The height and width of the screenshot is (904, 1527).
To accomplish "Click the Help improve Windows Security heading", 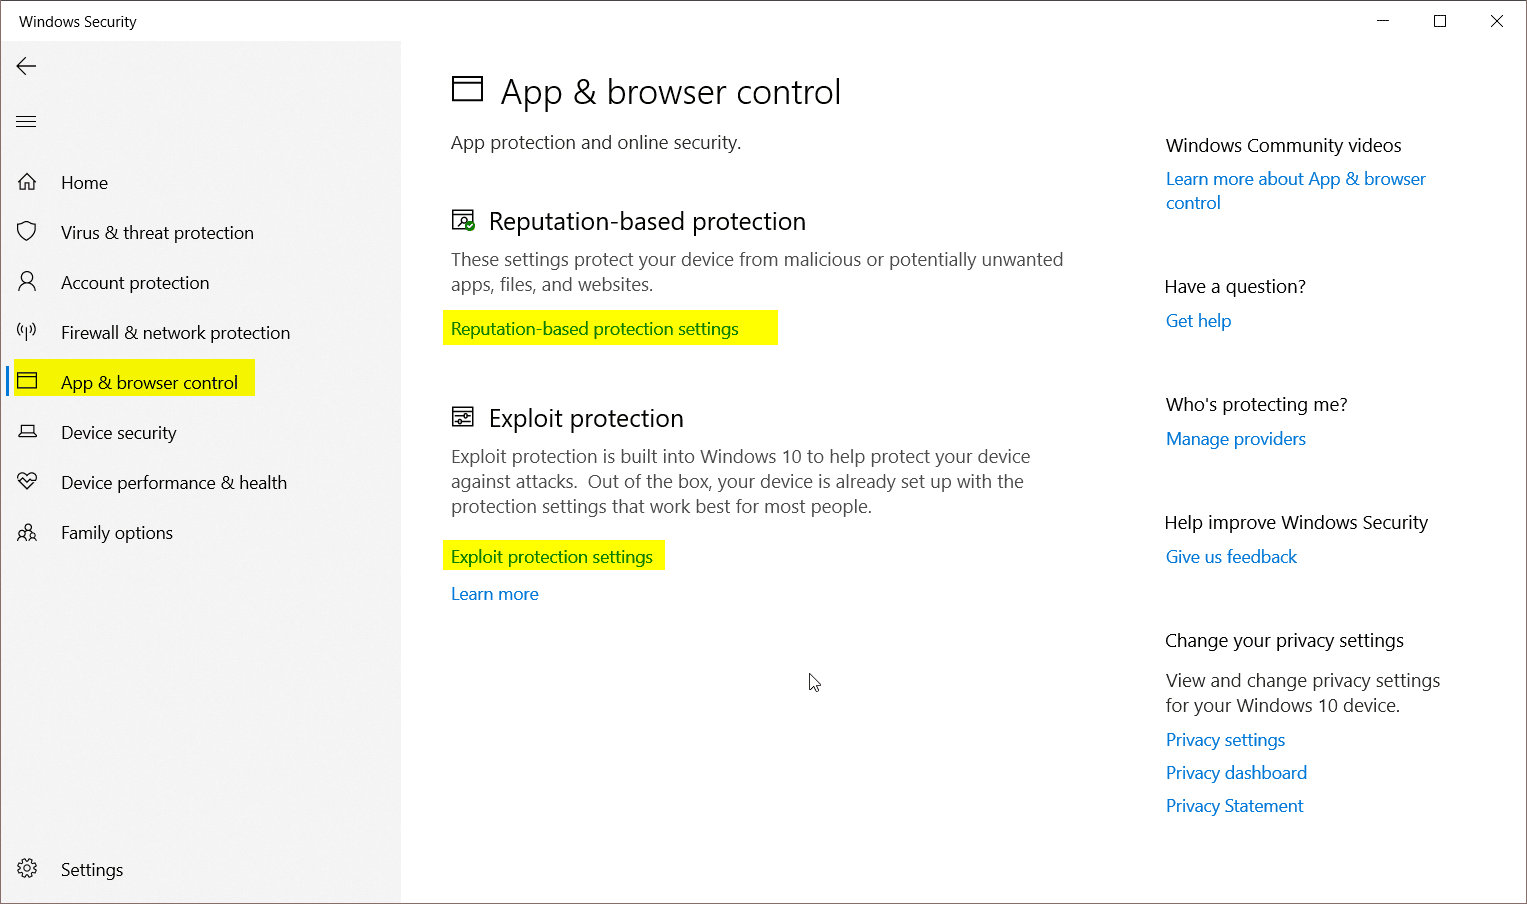I will [x=1296, y=523].
